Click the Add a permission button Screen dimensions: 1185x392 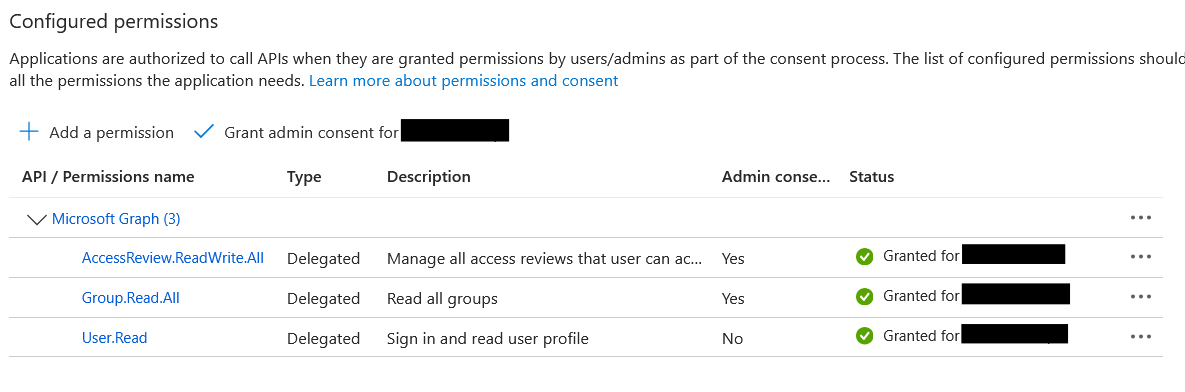click(97, 132)
